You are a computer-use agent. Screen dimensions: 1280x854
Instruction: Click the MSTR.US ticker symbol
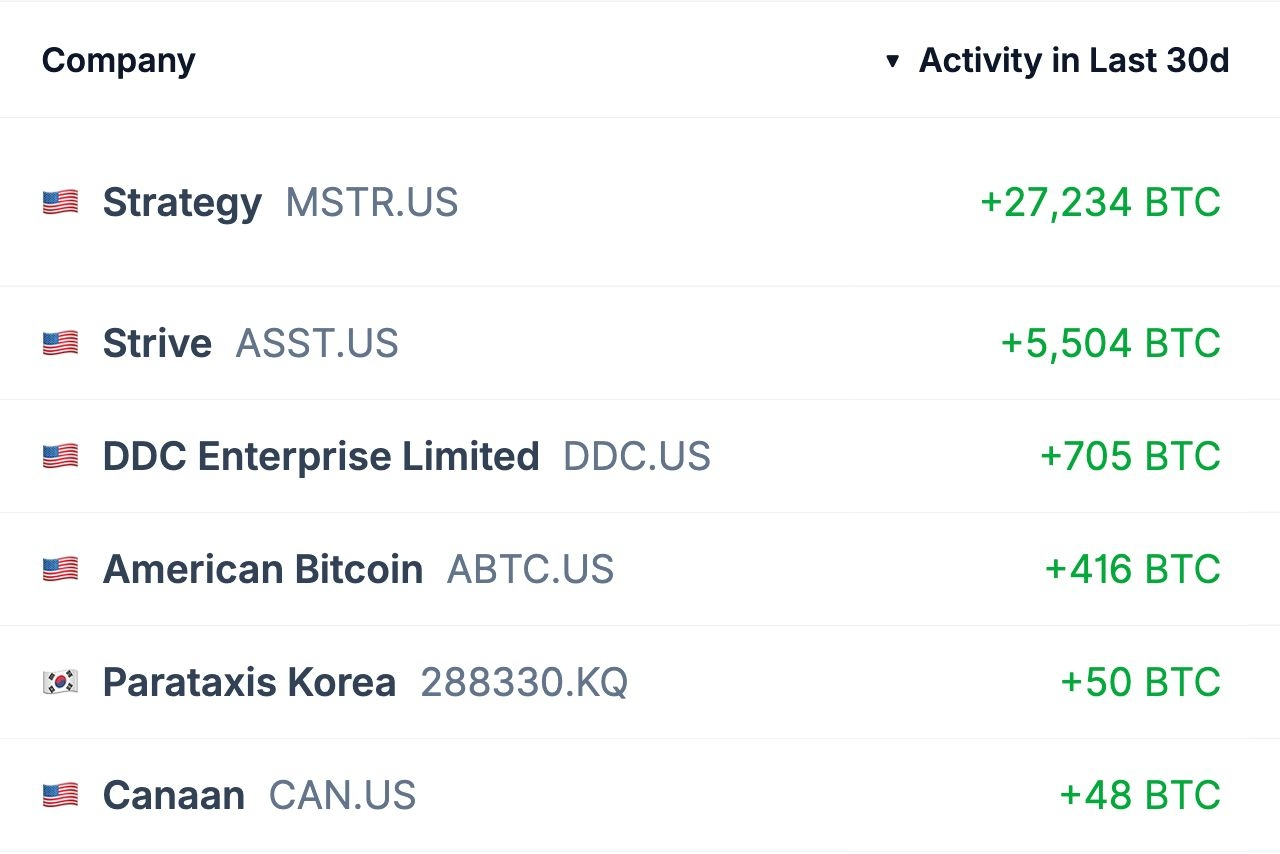coord(372,203)
